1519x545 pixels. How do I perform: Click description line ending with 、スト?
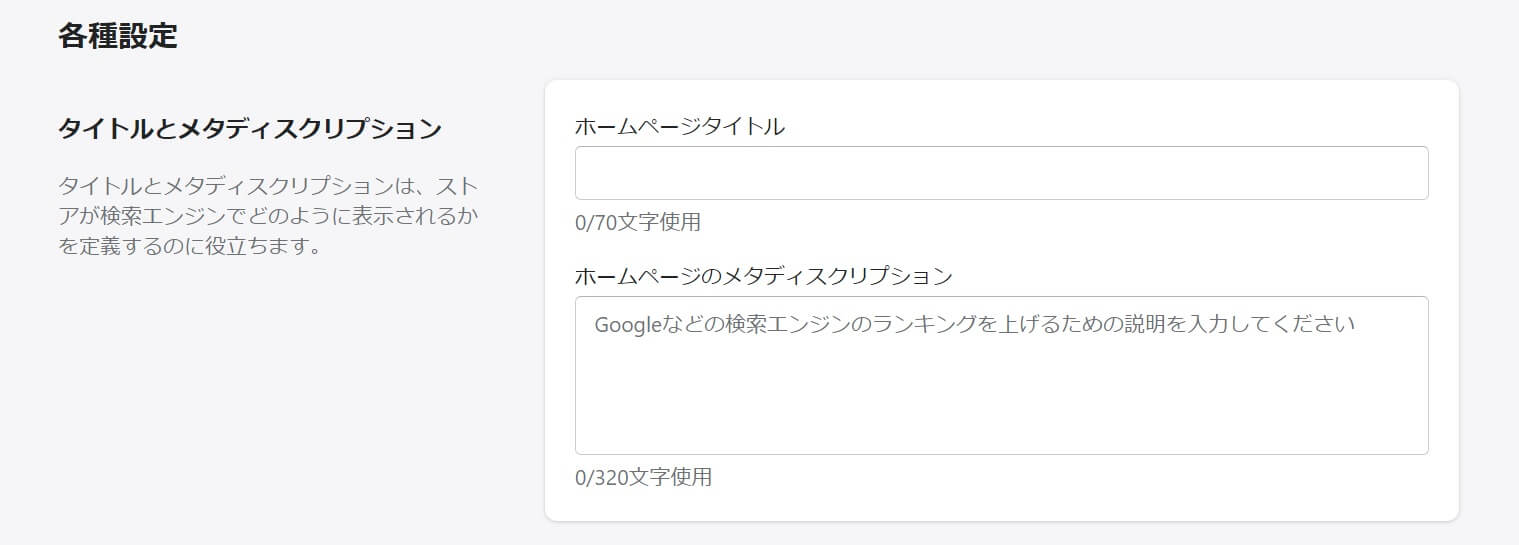[x=270, y=185]
